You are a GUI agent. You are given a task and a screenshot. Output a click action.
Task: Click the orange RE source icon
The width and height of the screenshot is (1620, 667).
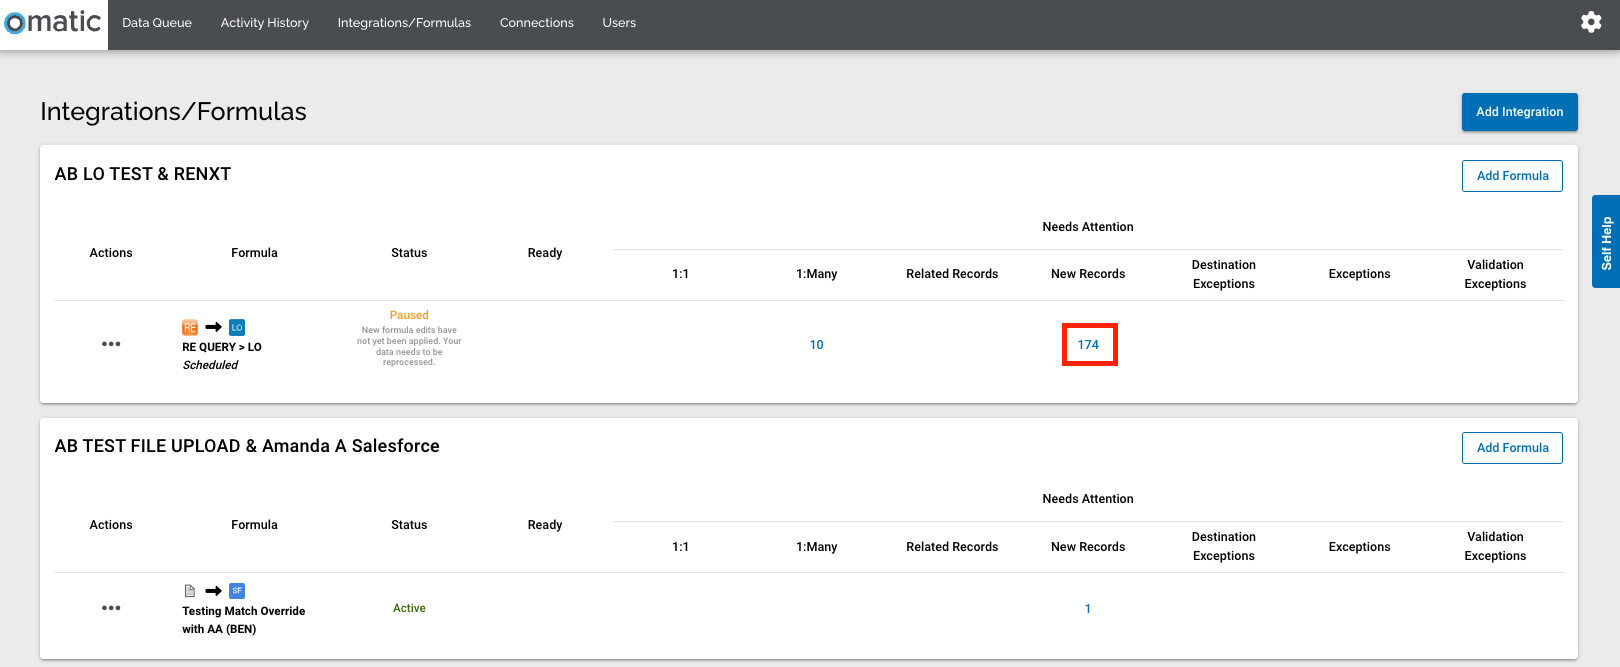click(190, 327)
